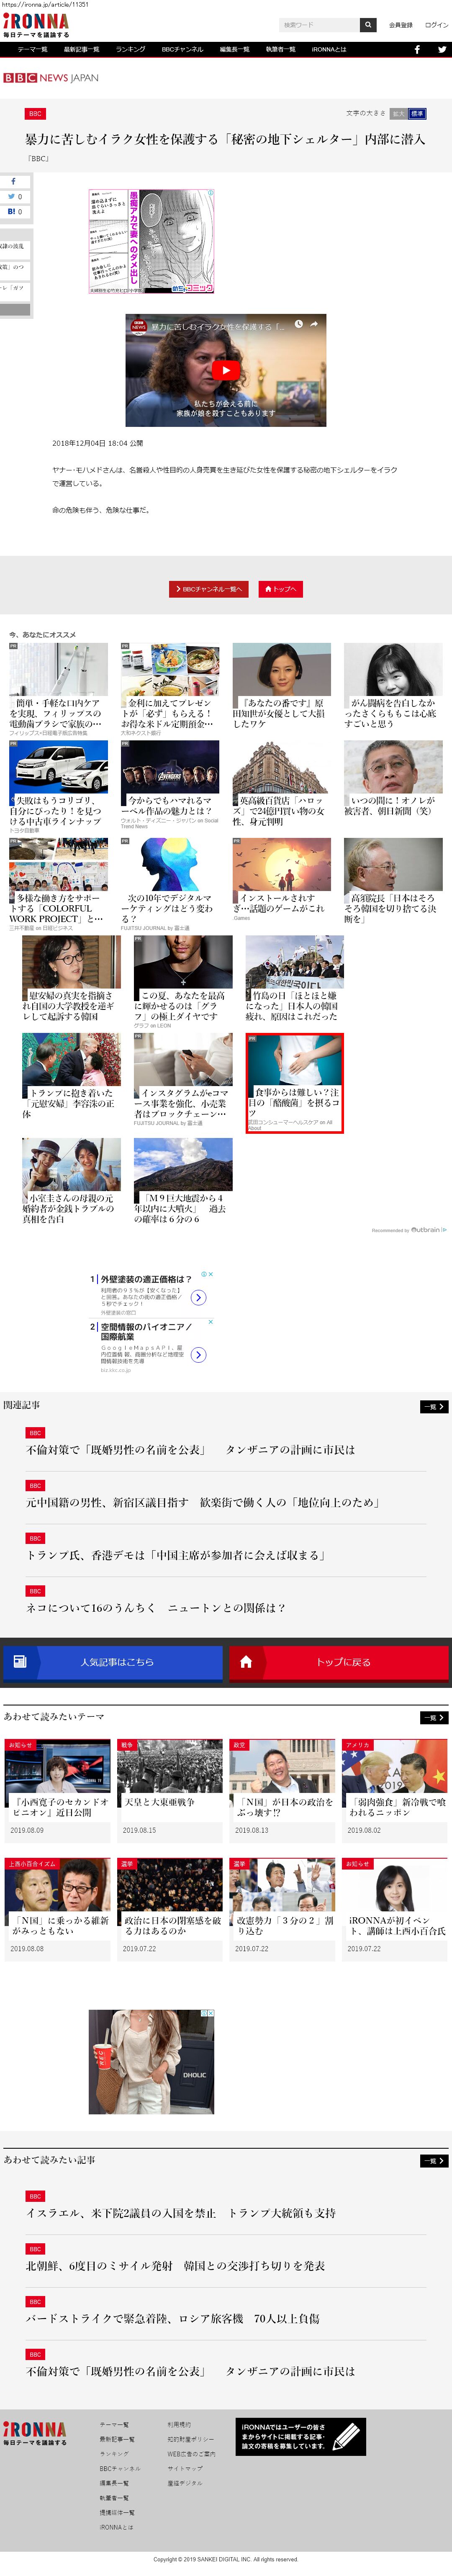The height and width of the screenshot is (2576, 452).
Task: Open article バードストライクで緊急着陸
Action: click(x=173, y=2318)
